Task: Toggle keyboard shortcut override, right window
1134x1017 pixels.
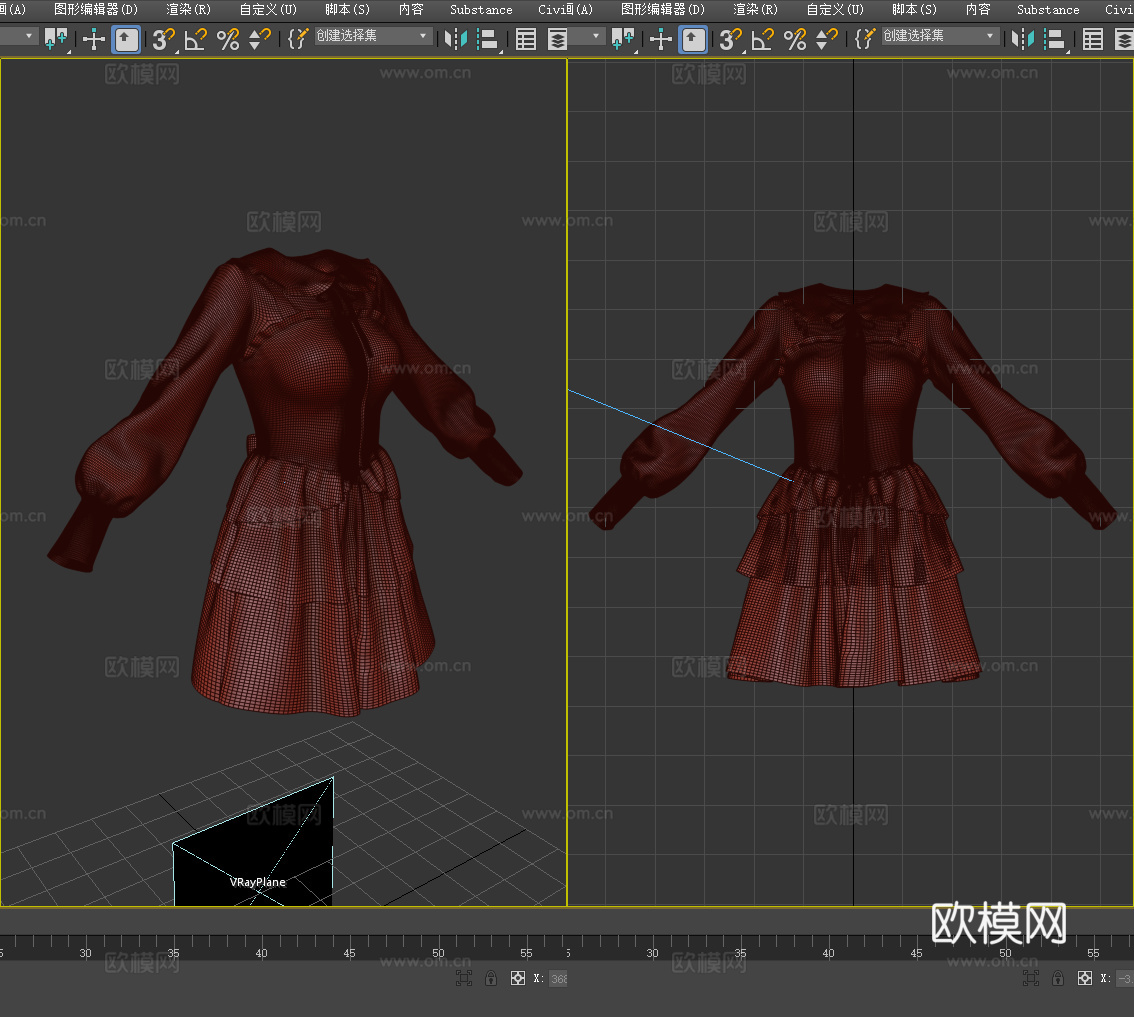Action: [693, 39]
